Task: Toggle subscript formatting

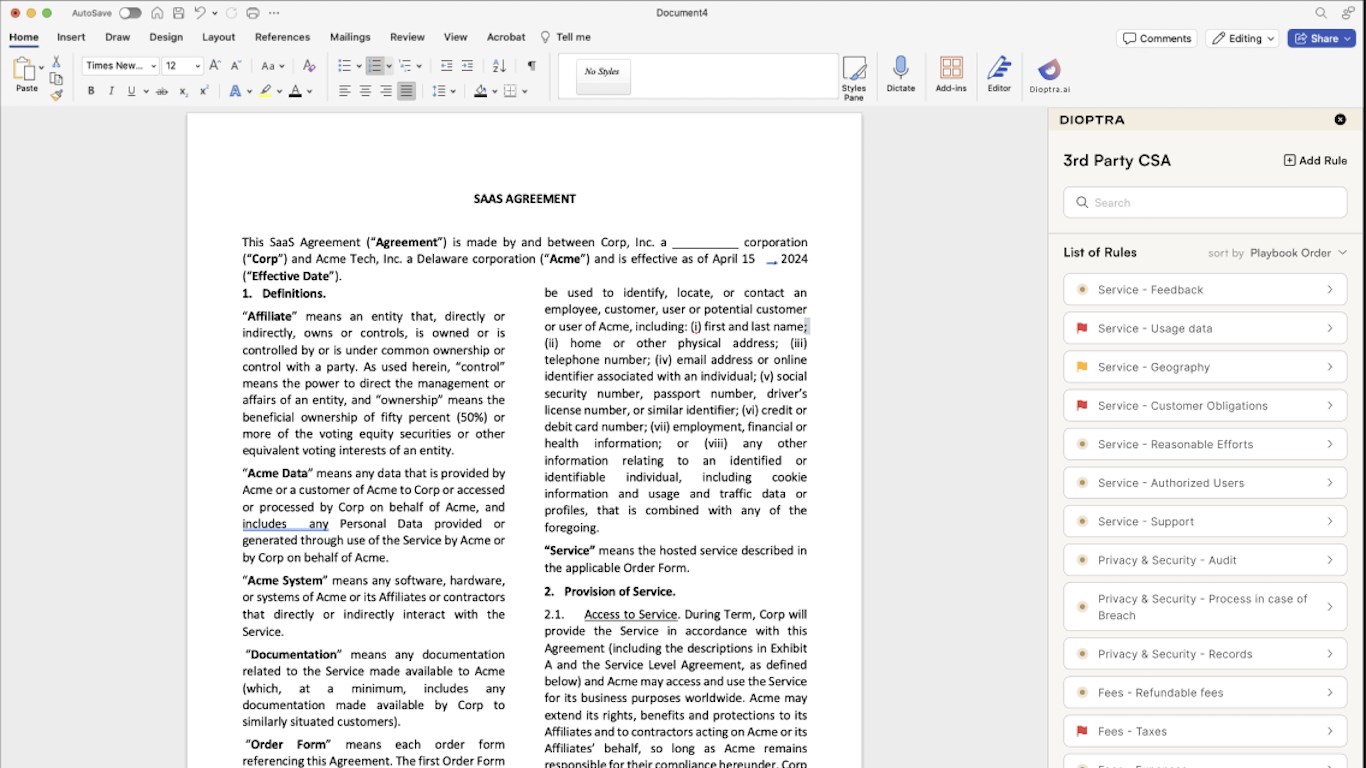Action: pyautogui.click(x=183, y=91)
